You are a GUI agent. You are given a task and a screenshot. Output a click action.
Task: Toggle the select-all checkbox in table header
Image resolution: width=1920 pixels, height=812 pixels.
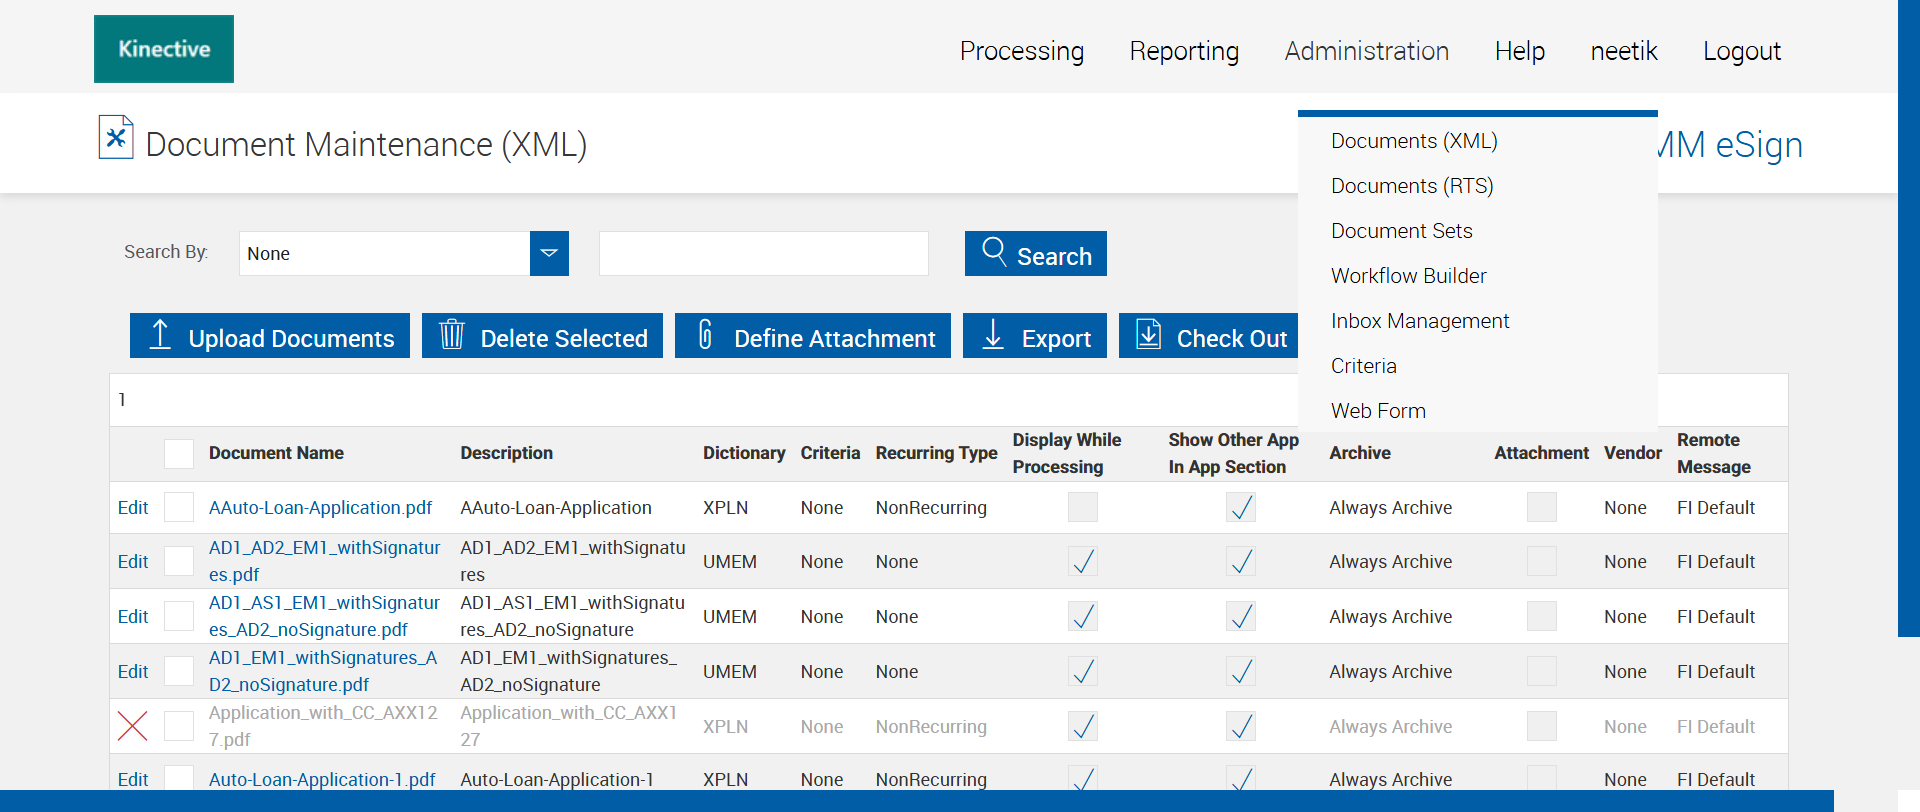coord(179,454)
